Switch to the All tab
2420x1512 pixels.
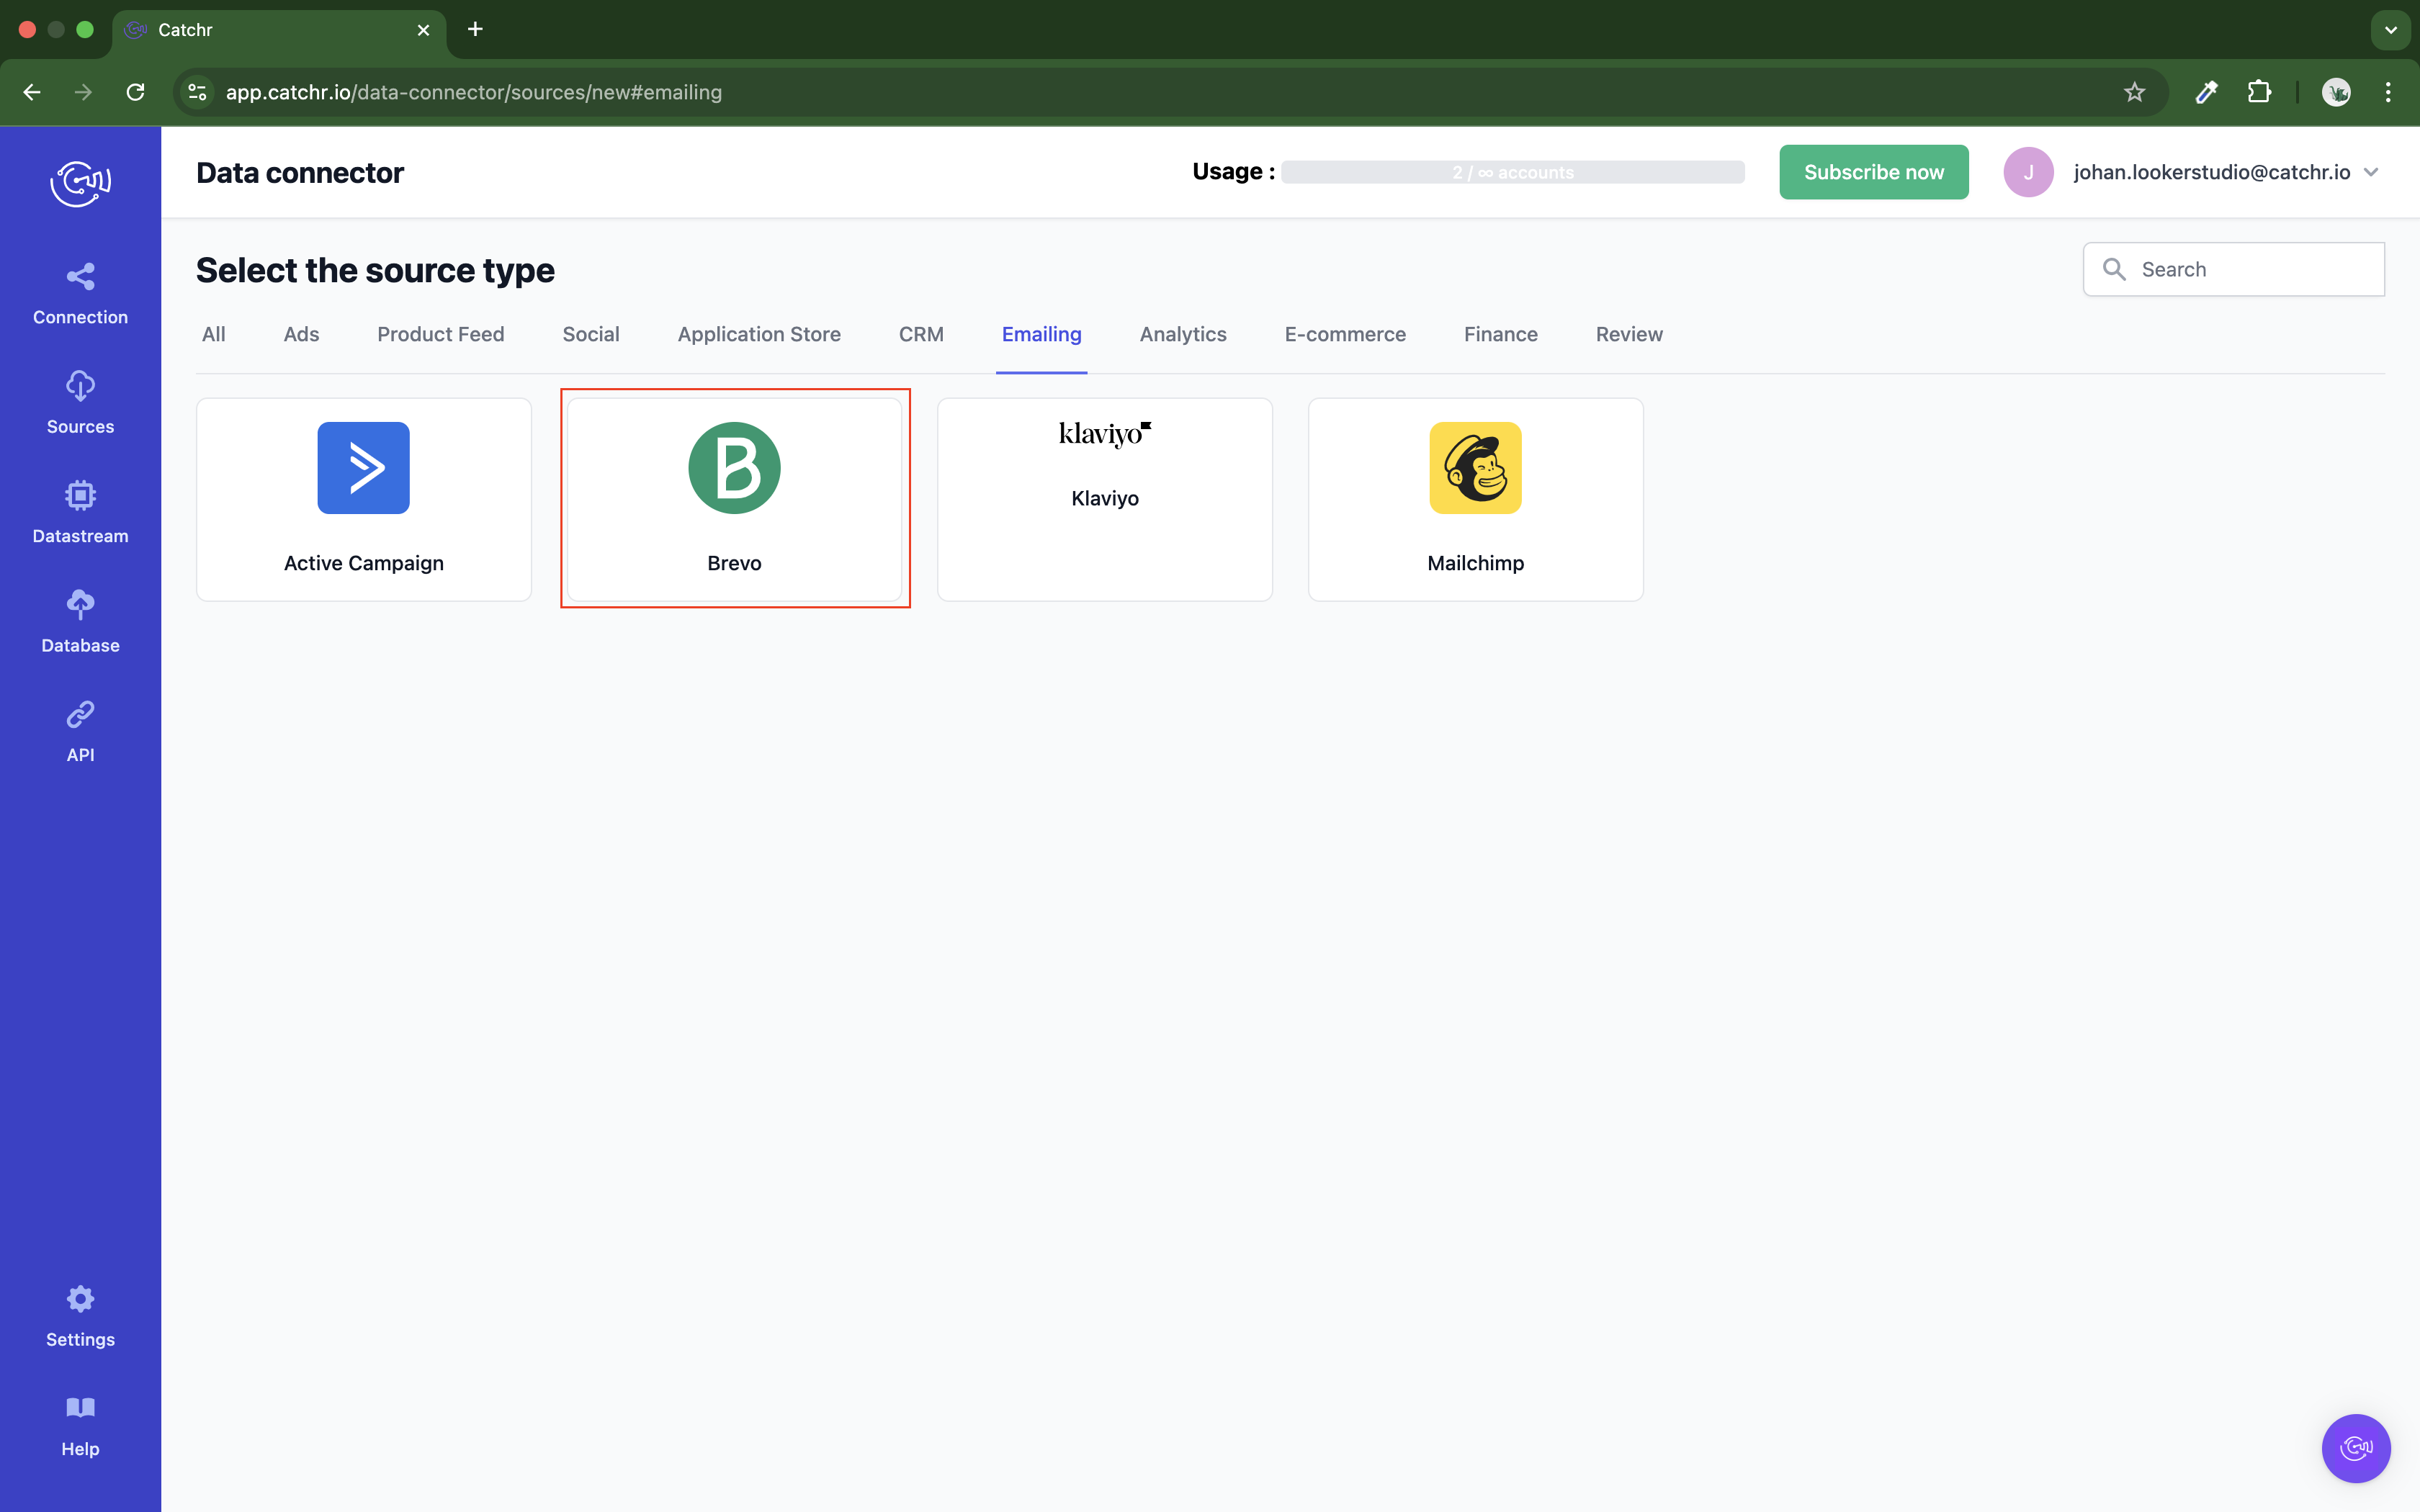[213, 334]
